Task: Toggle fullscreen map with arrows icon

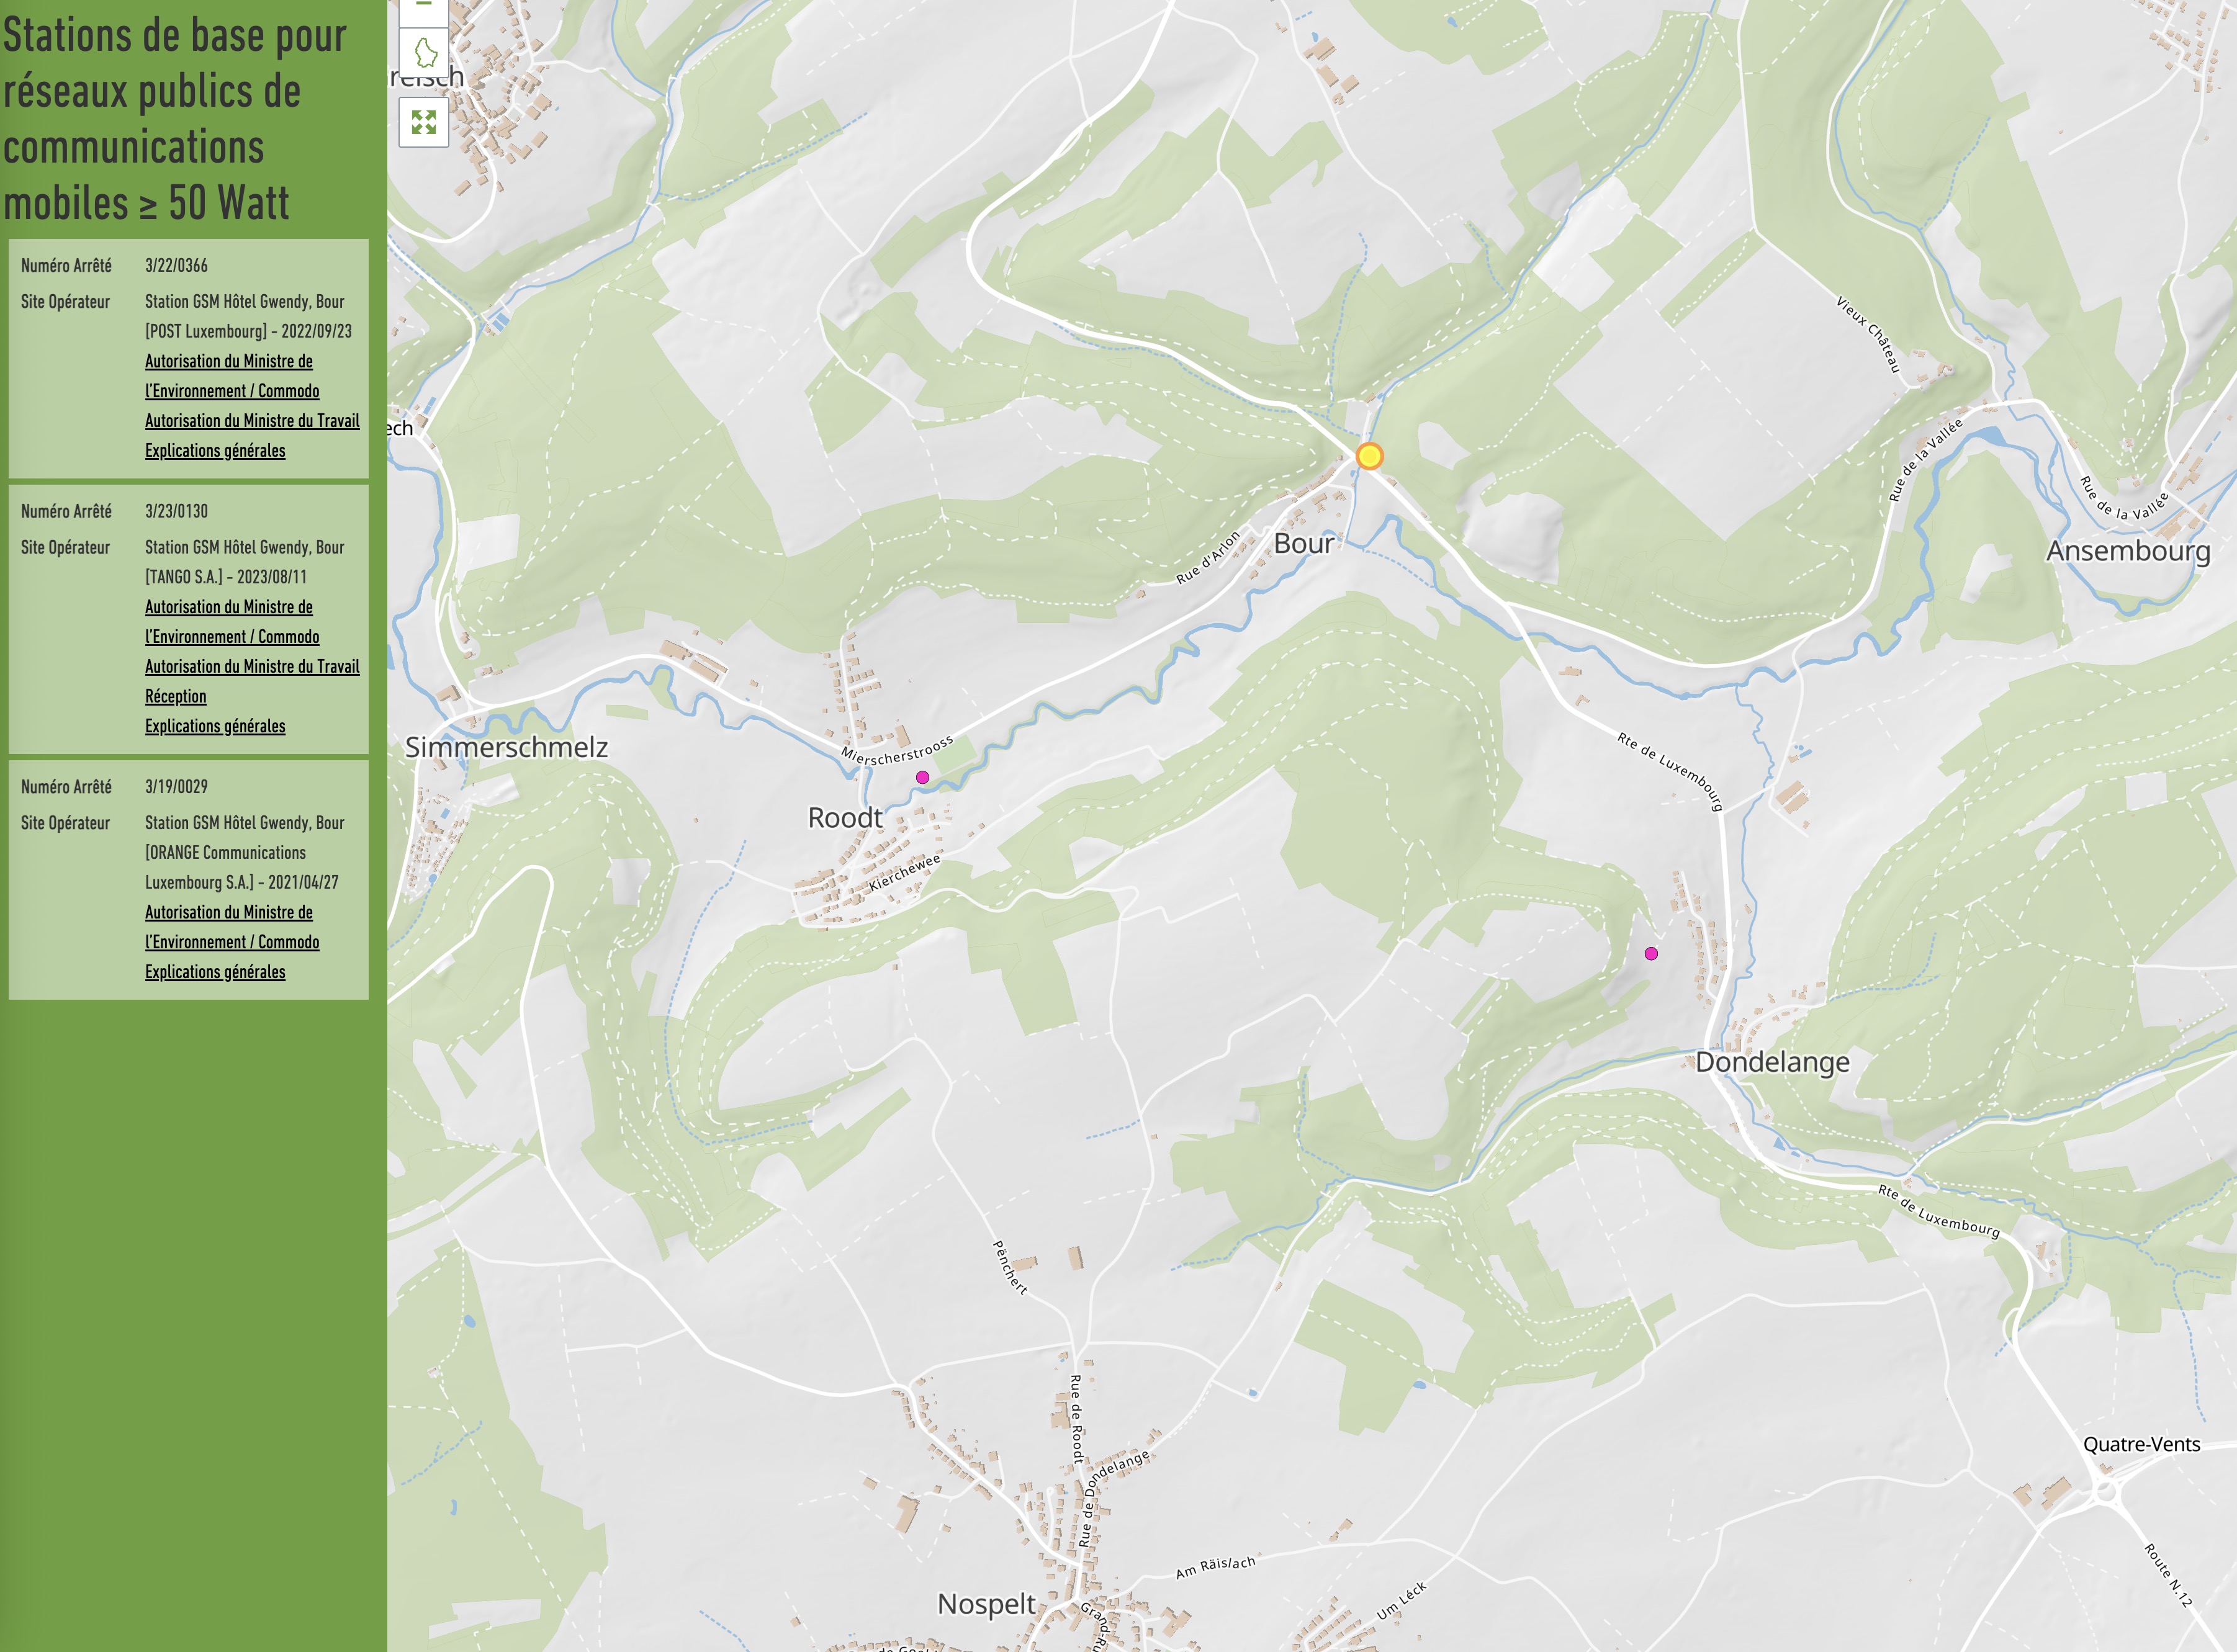Action: click(x=424, y=122)
